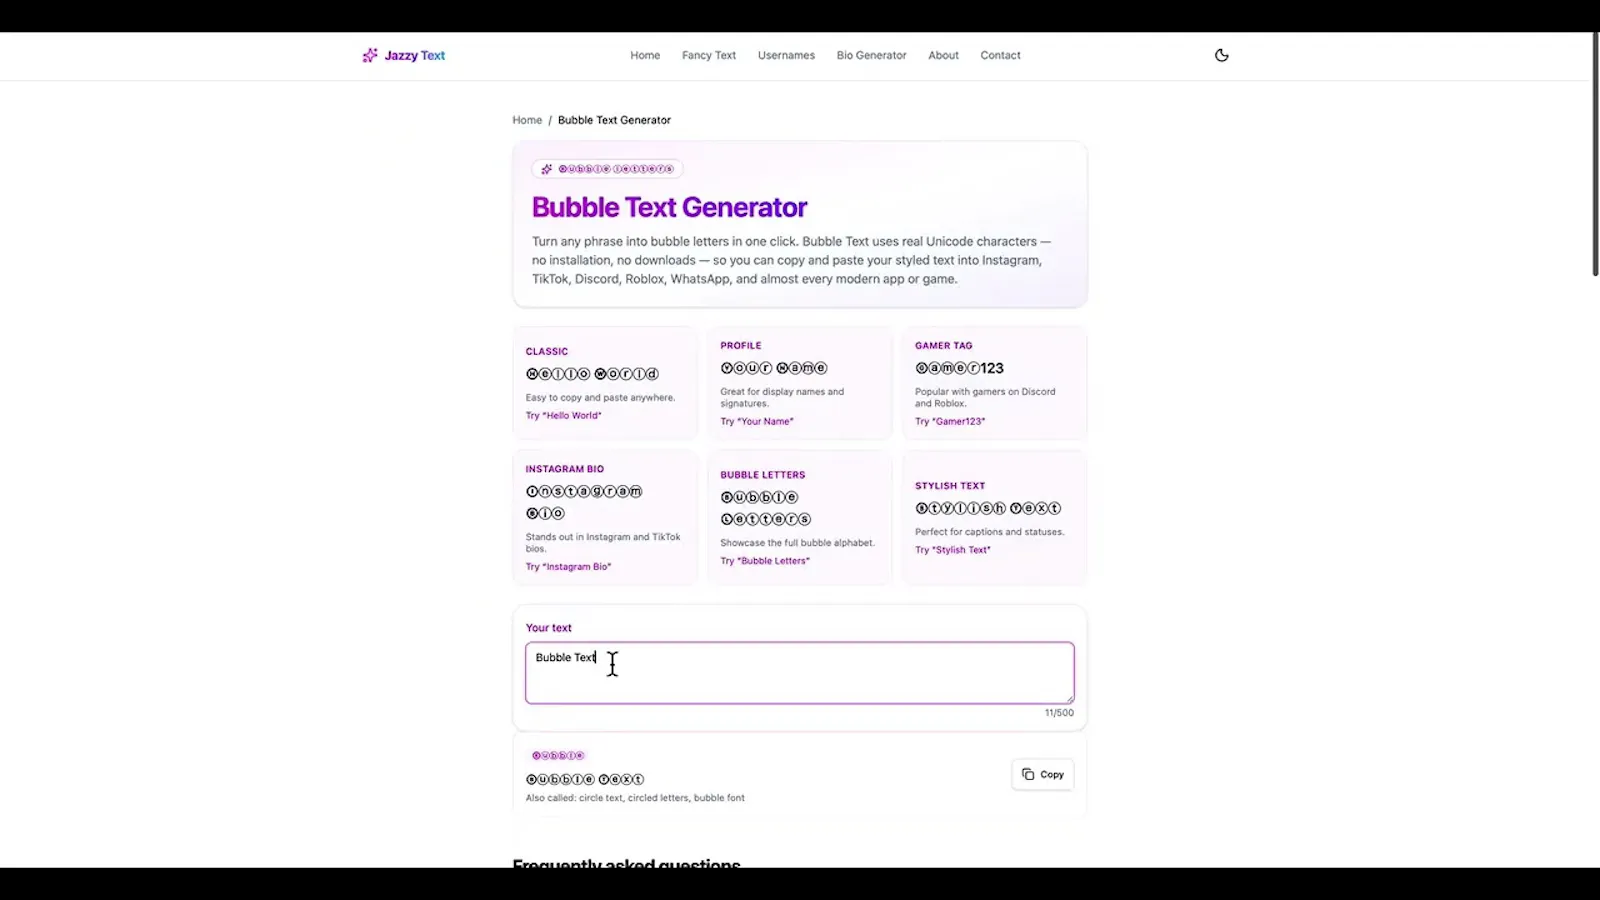Select the Gamer Tag example card
This screenshot has height=900, width=1600.
[x=994, y=383]
